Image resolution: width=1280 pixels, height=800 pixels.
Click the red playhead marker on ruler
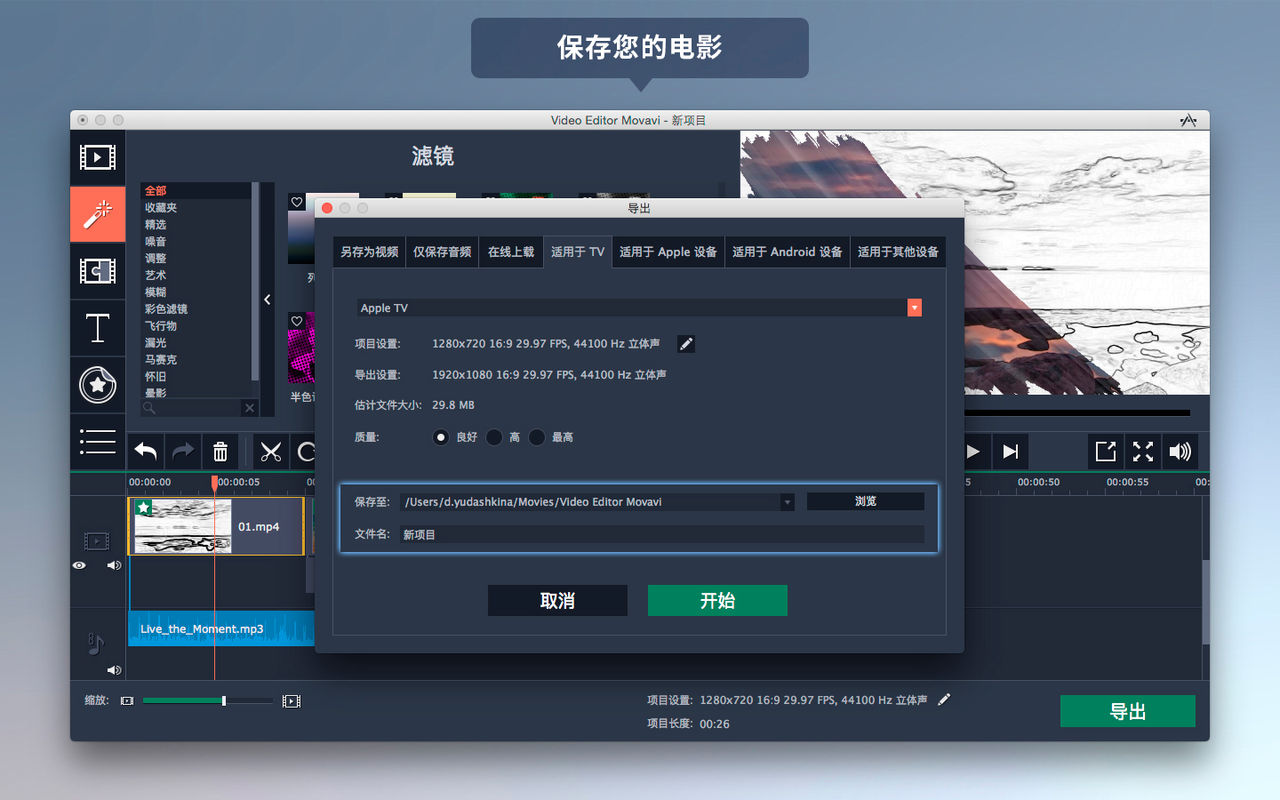214,482
